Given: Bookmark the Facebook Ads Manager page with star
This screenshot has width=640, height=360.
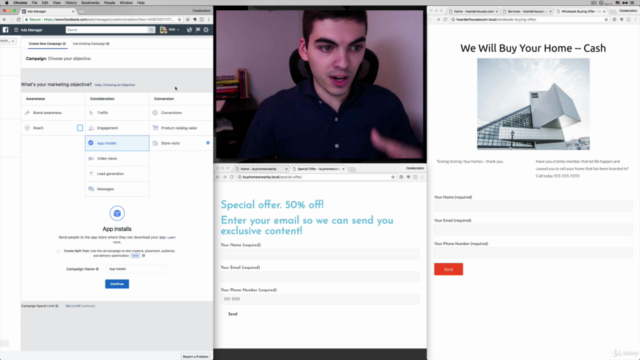Looking at the screenshot, I should pos(179,19).
